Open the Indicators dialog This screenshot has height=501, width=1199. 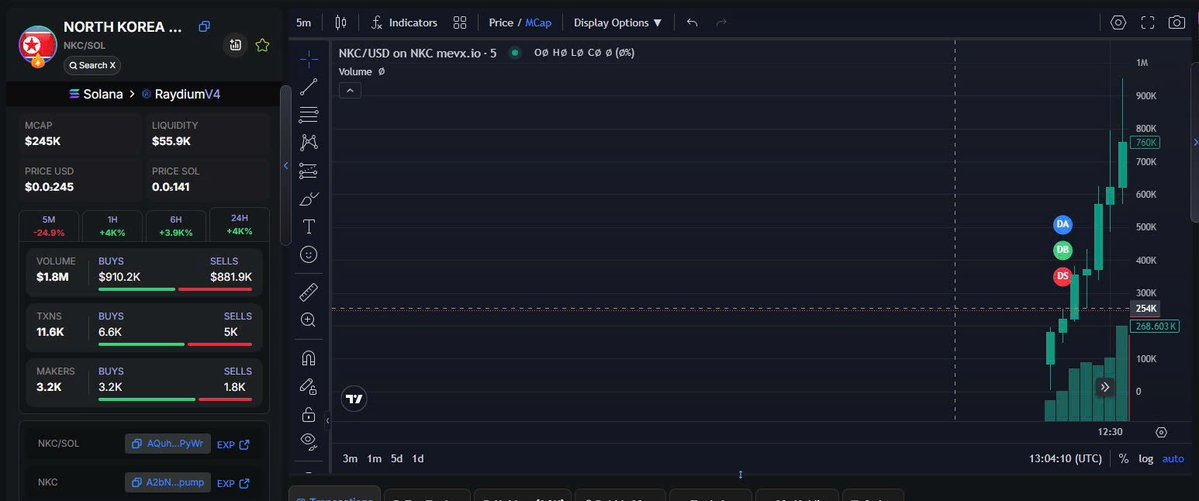tap(405, 22)
